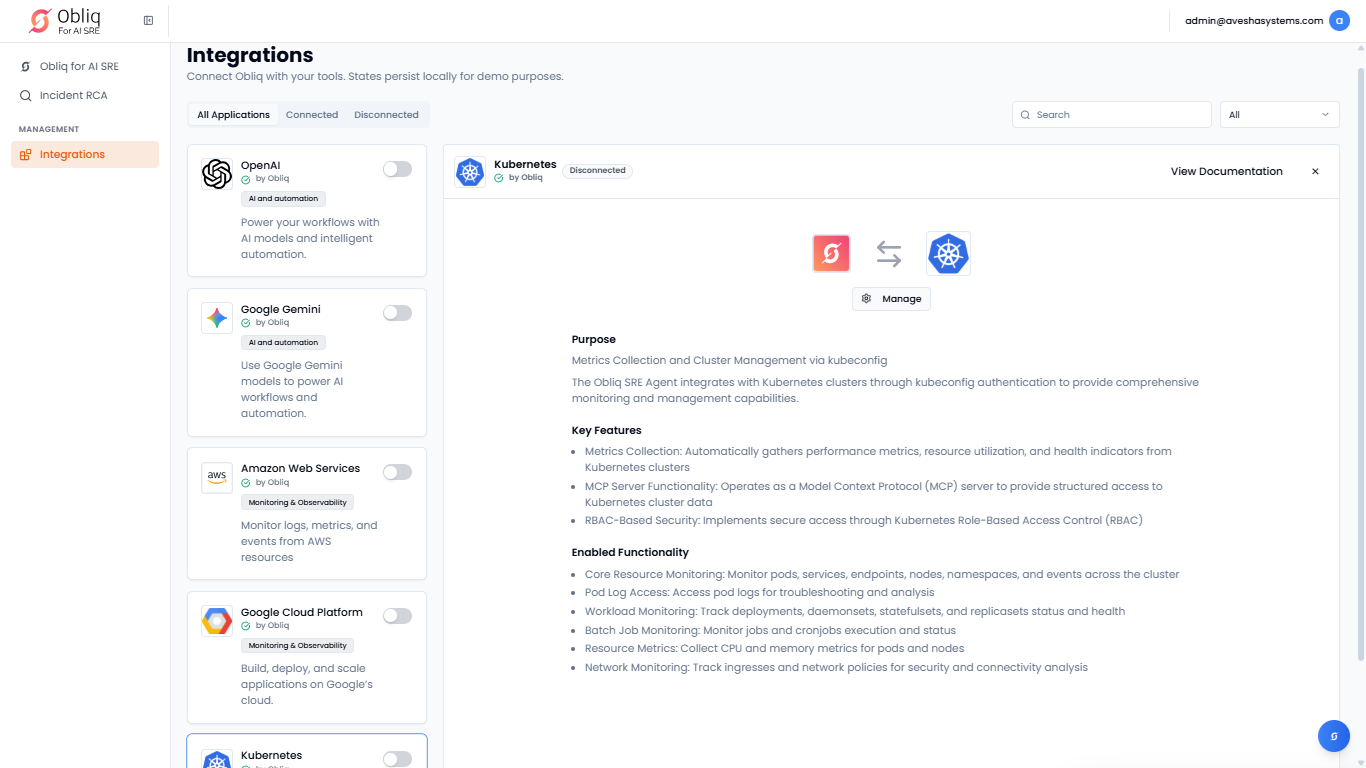Click the Google Gemini star icon
Image resolution: width=1366 pixels, height=768 pixels.
coord(217,318)
